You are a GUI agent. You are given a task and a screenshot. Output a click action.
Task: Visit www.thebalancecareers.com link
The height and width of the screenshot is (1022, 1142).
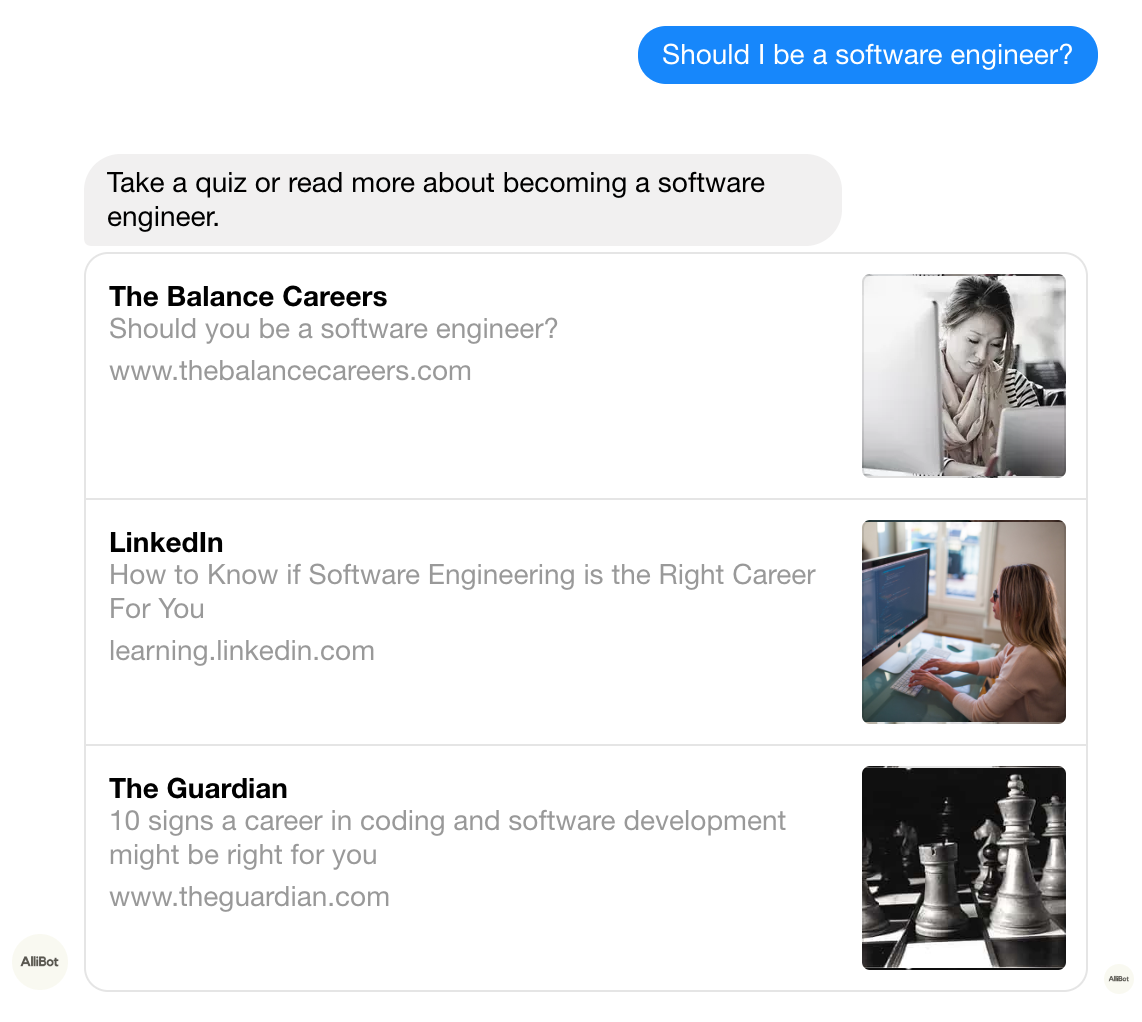(x=290, y=371)
